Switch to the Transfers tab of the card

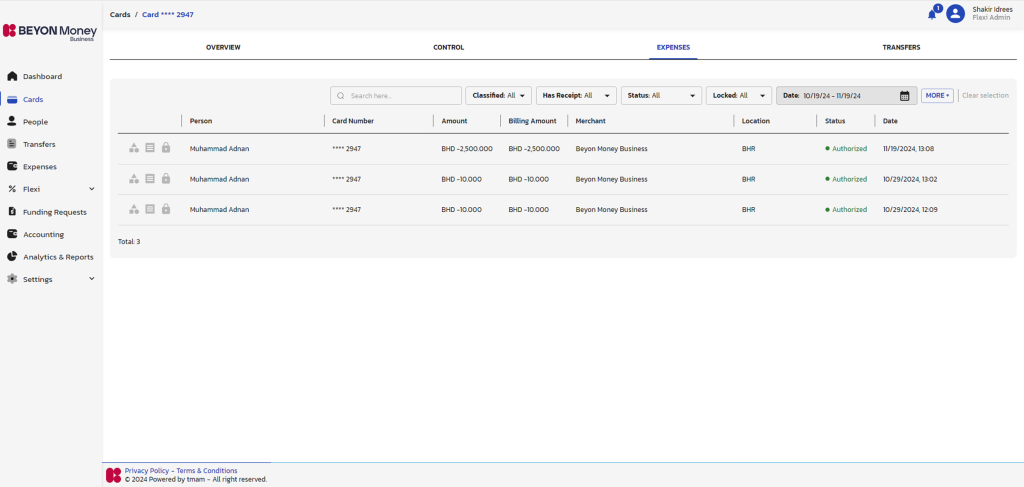point(901,48)
